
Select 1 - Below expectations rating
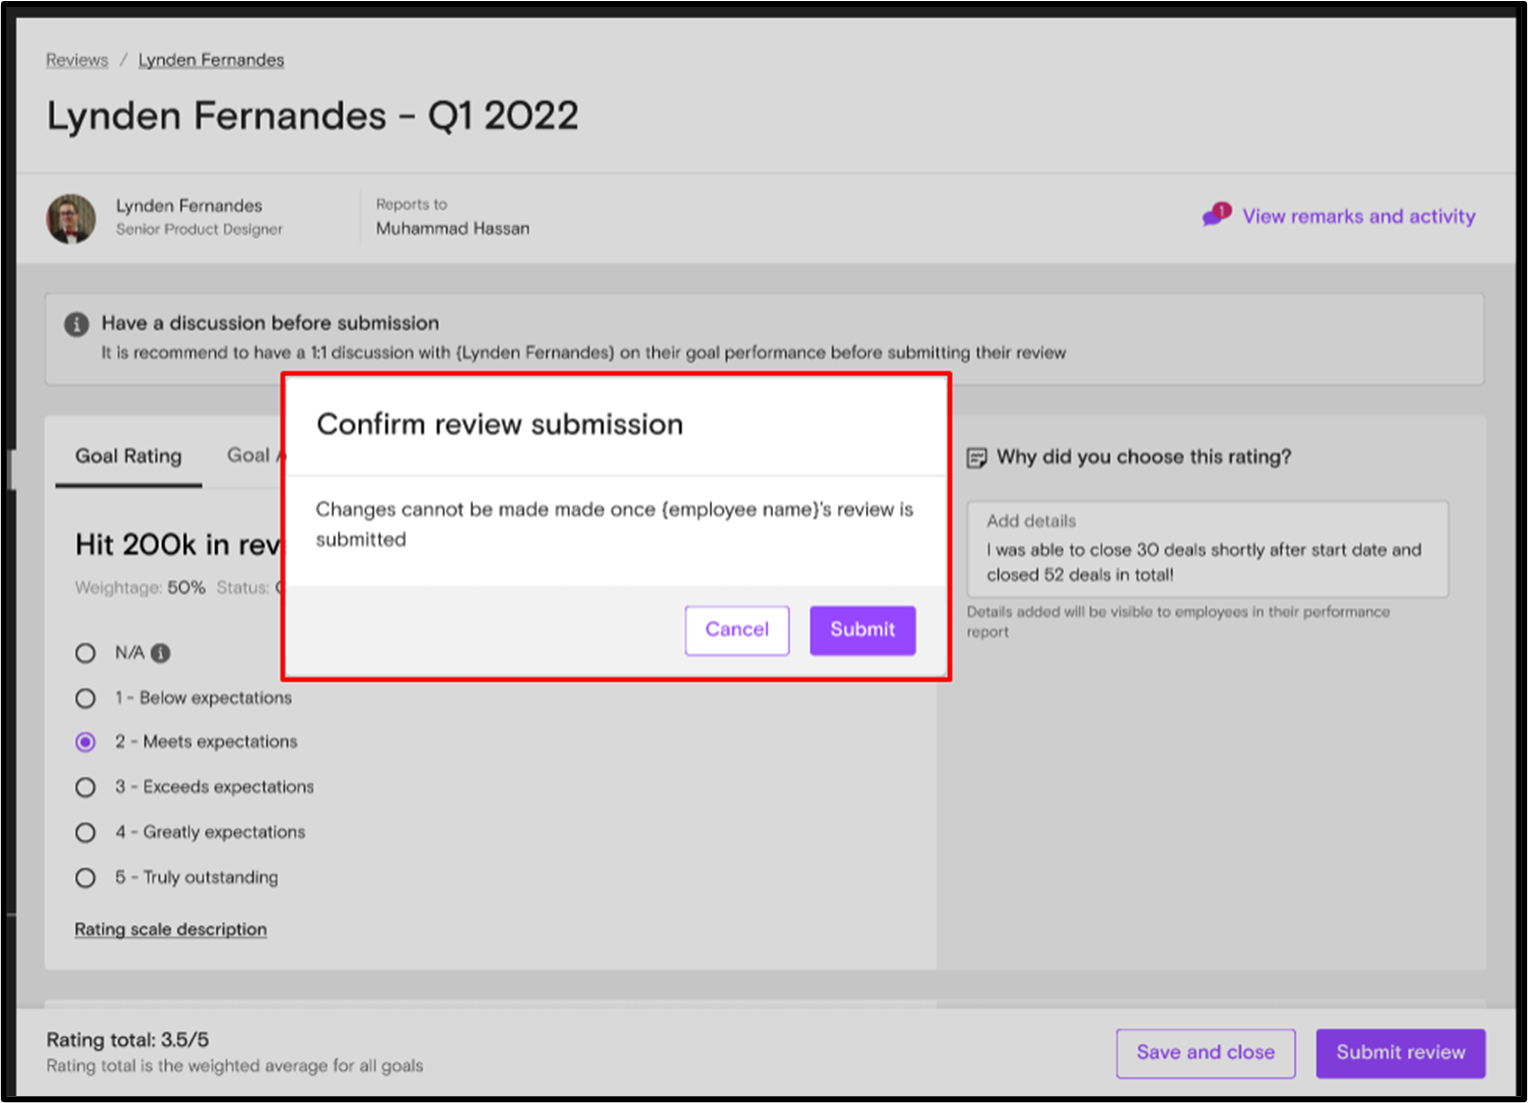[86, 698]
